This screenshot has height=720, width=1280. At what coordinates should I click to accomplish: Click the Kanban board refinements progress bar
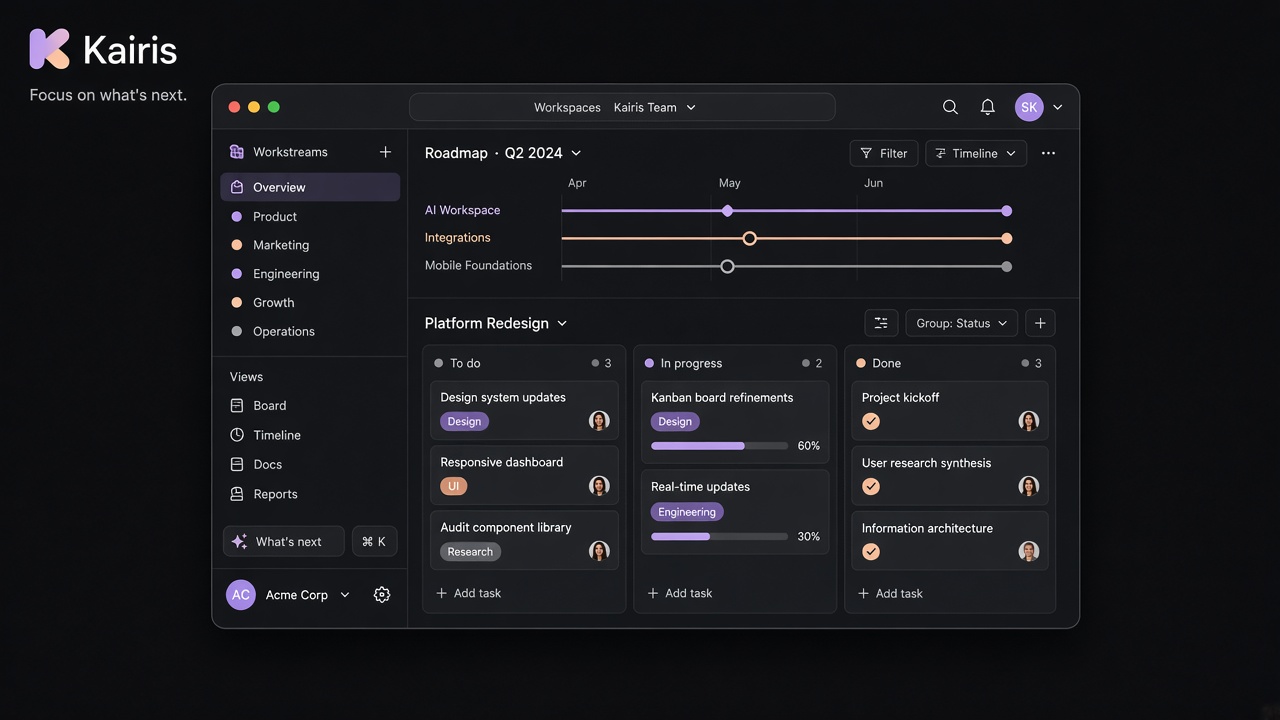(x=718, y=446)
